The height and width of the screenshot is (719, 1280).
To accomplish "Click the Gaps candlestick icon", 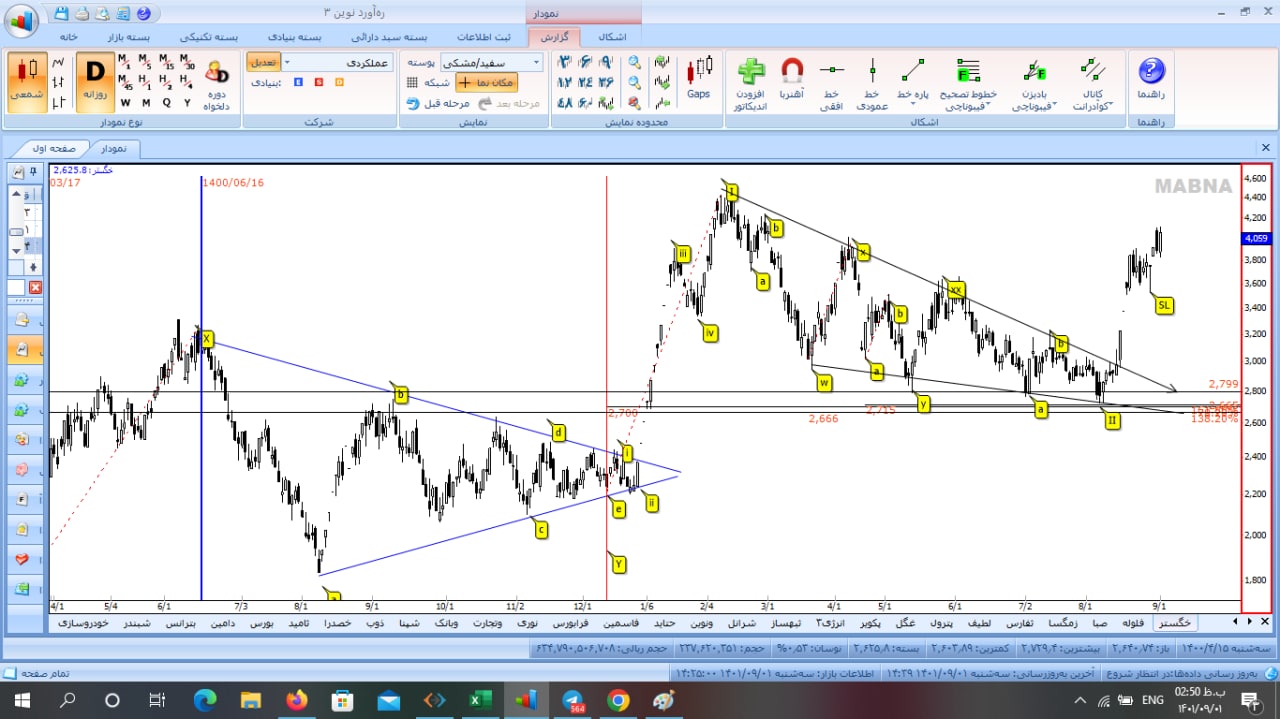I will (x=698, y=77).
